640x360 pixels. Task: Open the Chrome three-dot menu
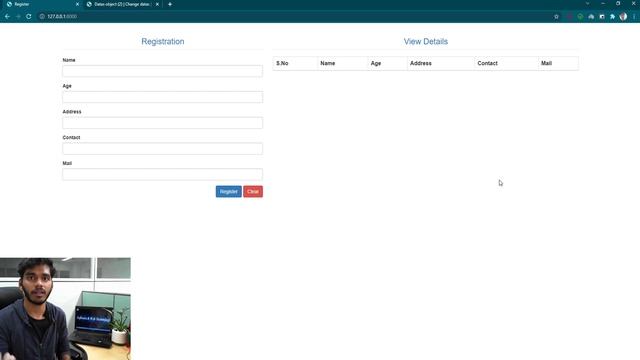634,17
